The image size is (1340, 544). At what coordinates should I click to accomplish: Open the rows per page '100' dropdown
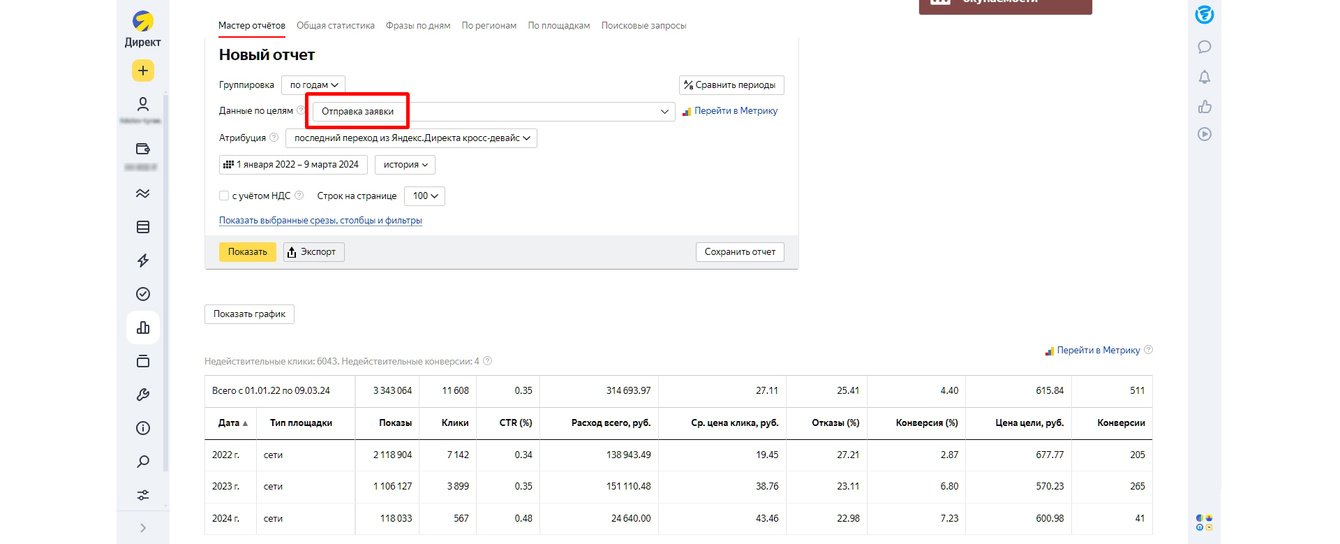pyautogui.click(x=425, y=196)
